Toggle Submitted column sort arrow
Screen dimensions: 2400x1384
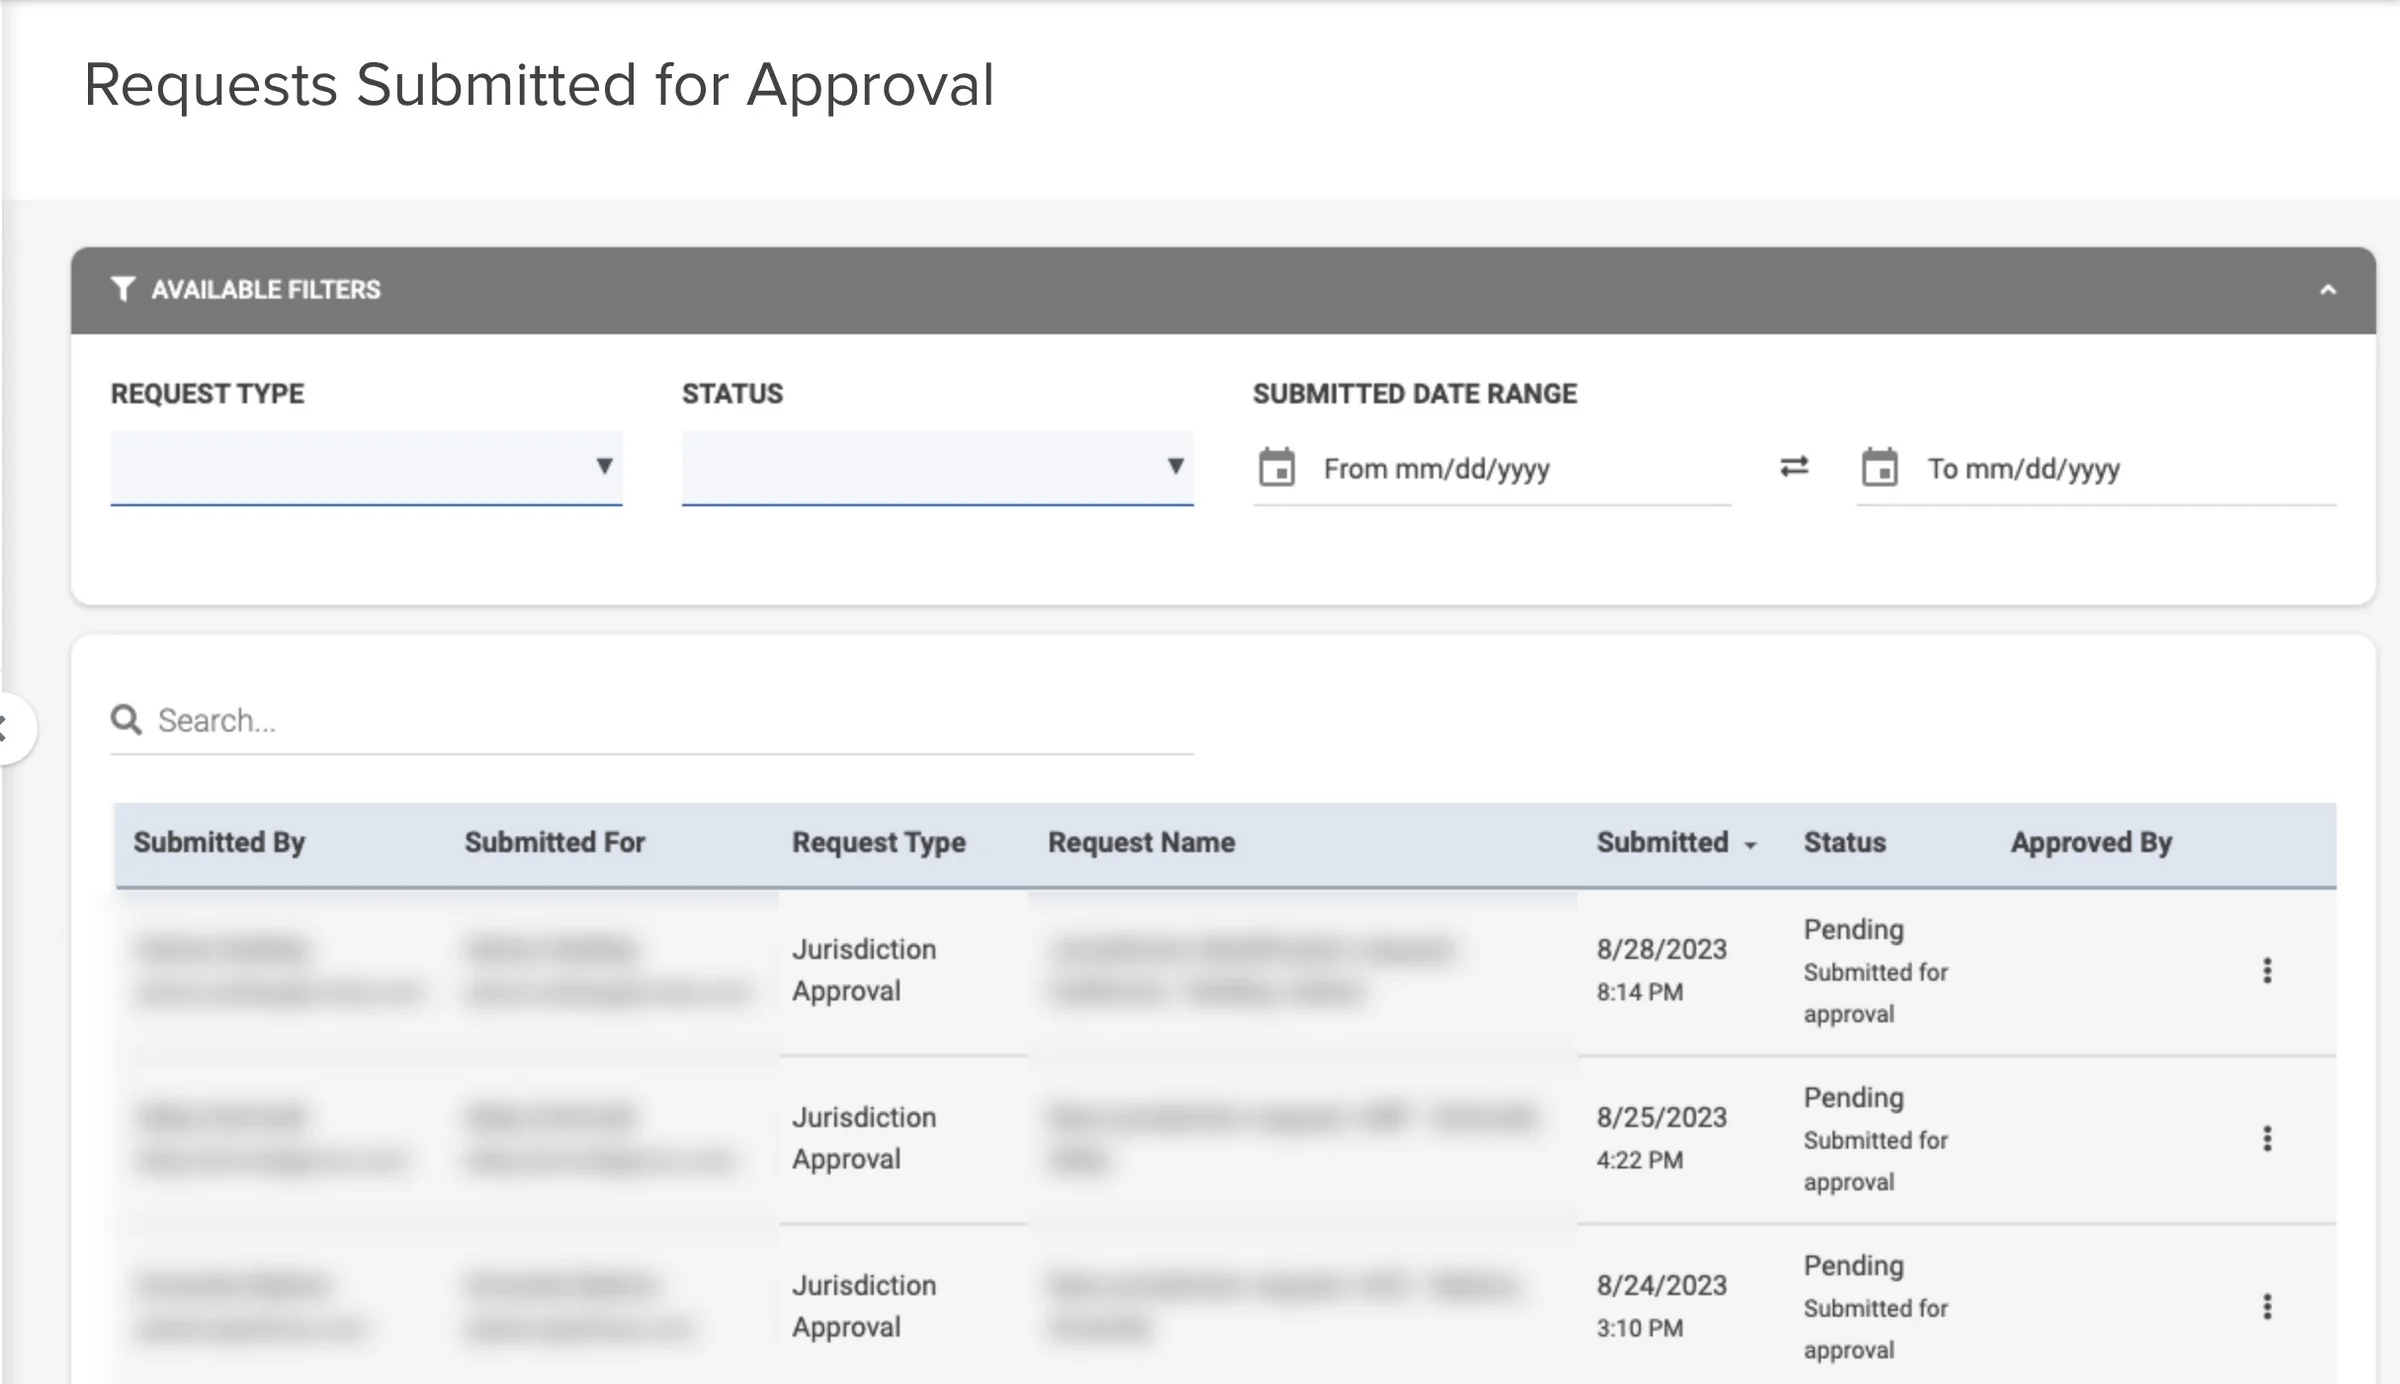1750,846
